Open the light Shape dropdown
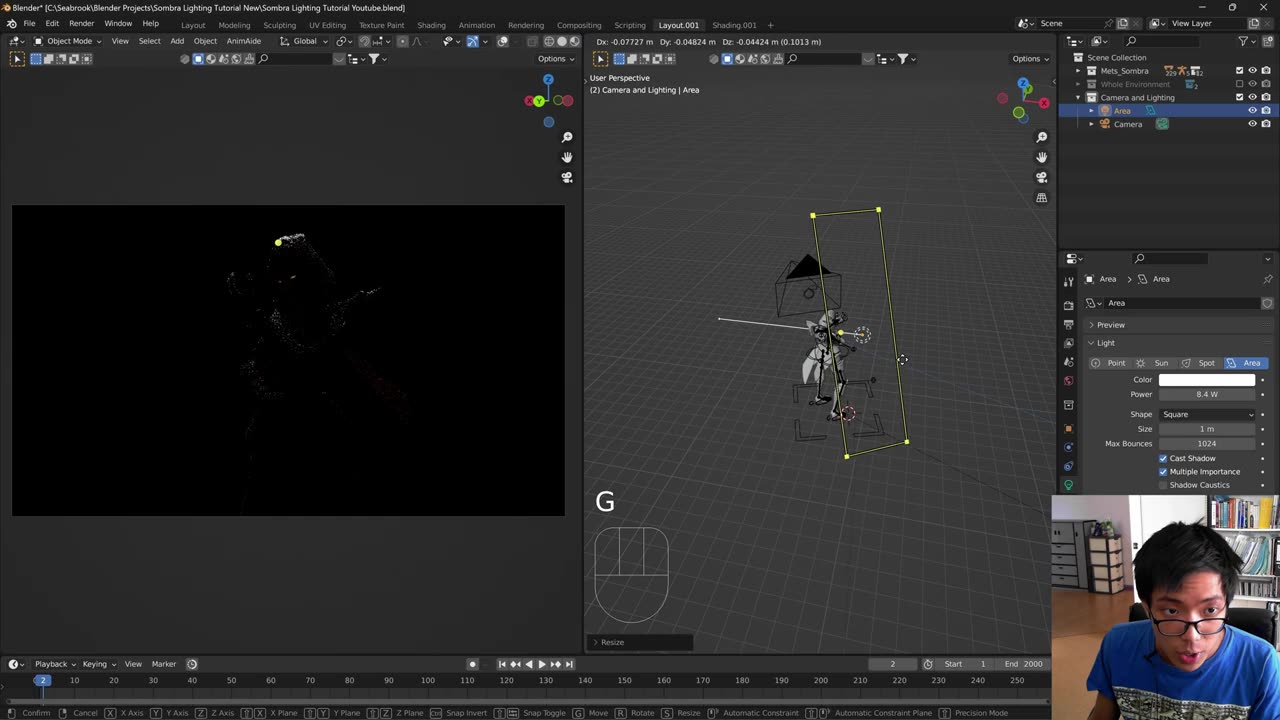 [1207, 414]
